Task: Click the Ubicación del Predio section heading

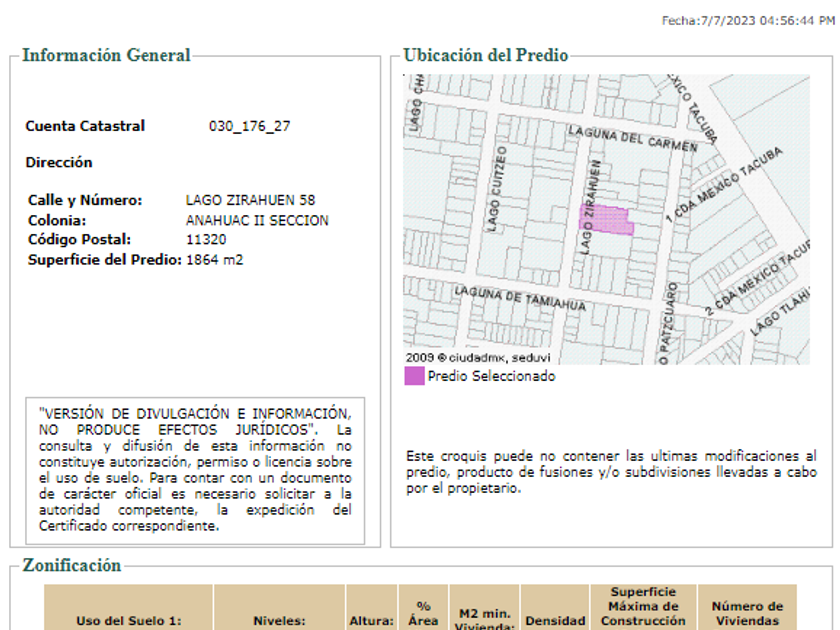Action: (485, 55)
